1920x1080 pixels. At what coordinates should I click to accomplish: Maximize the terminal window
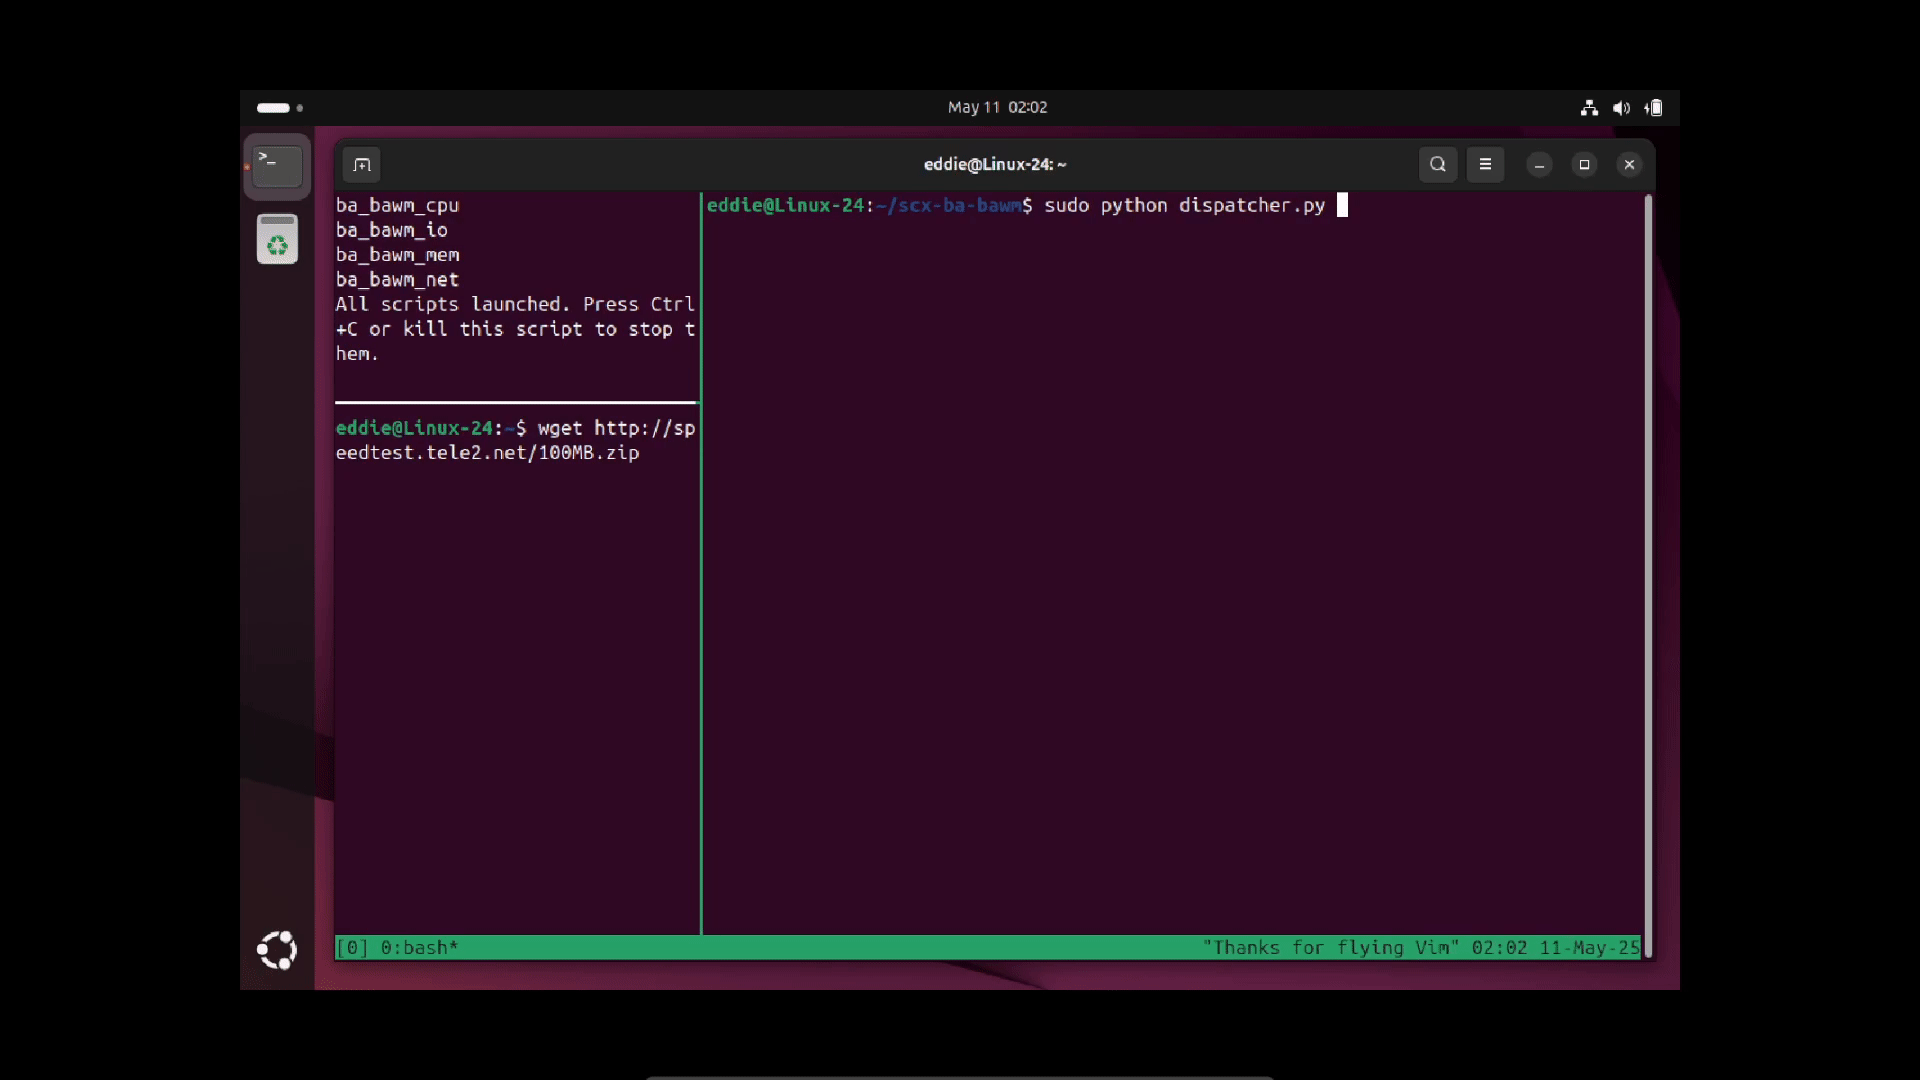pyautogui.click(x=1584, y=165)
